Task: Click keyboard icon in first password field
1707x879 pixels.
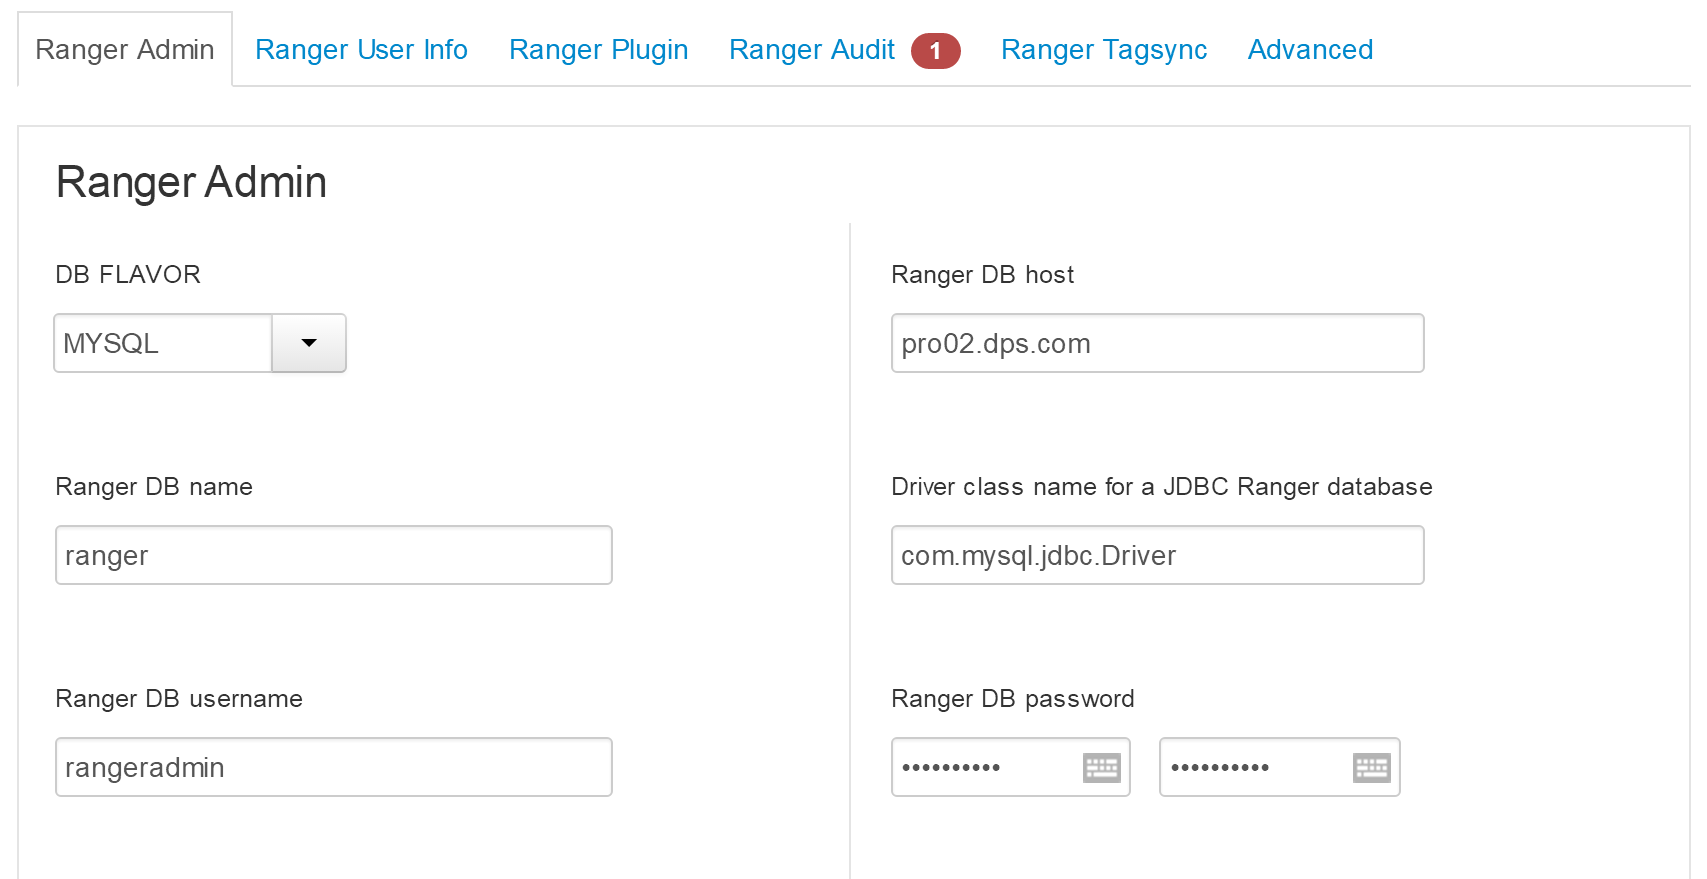Action: (1102, 768)
